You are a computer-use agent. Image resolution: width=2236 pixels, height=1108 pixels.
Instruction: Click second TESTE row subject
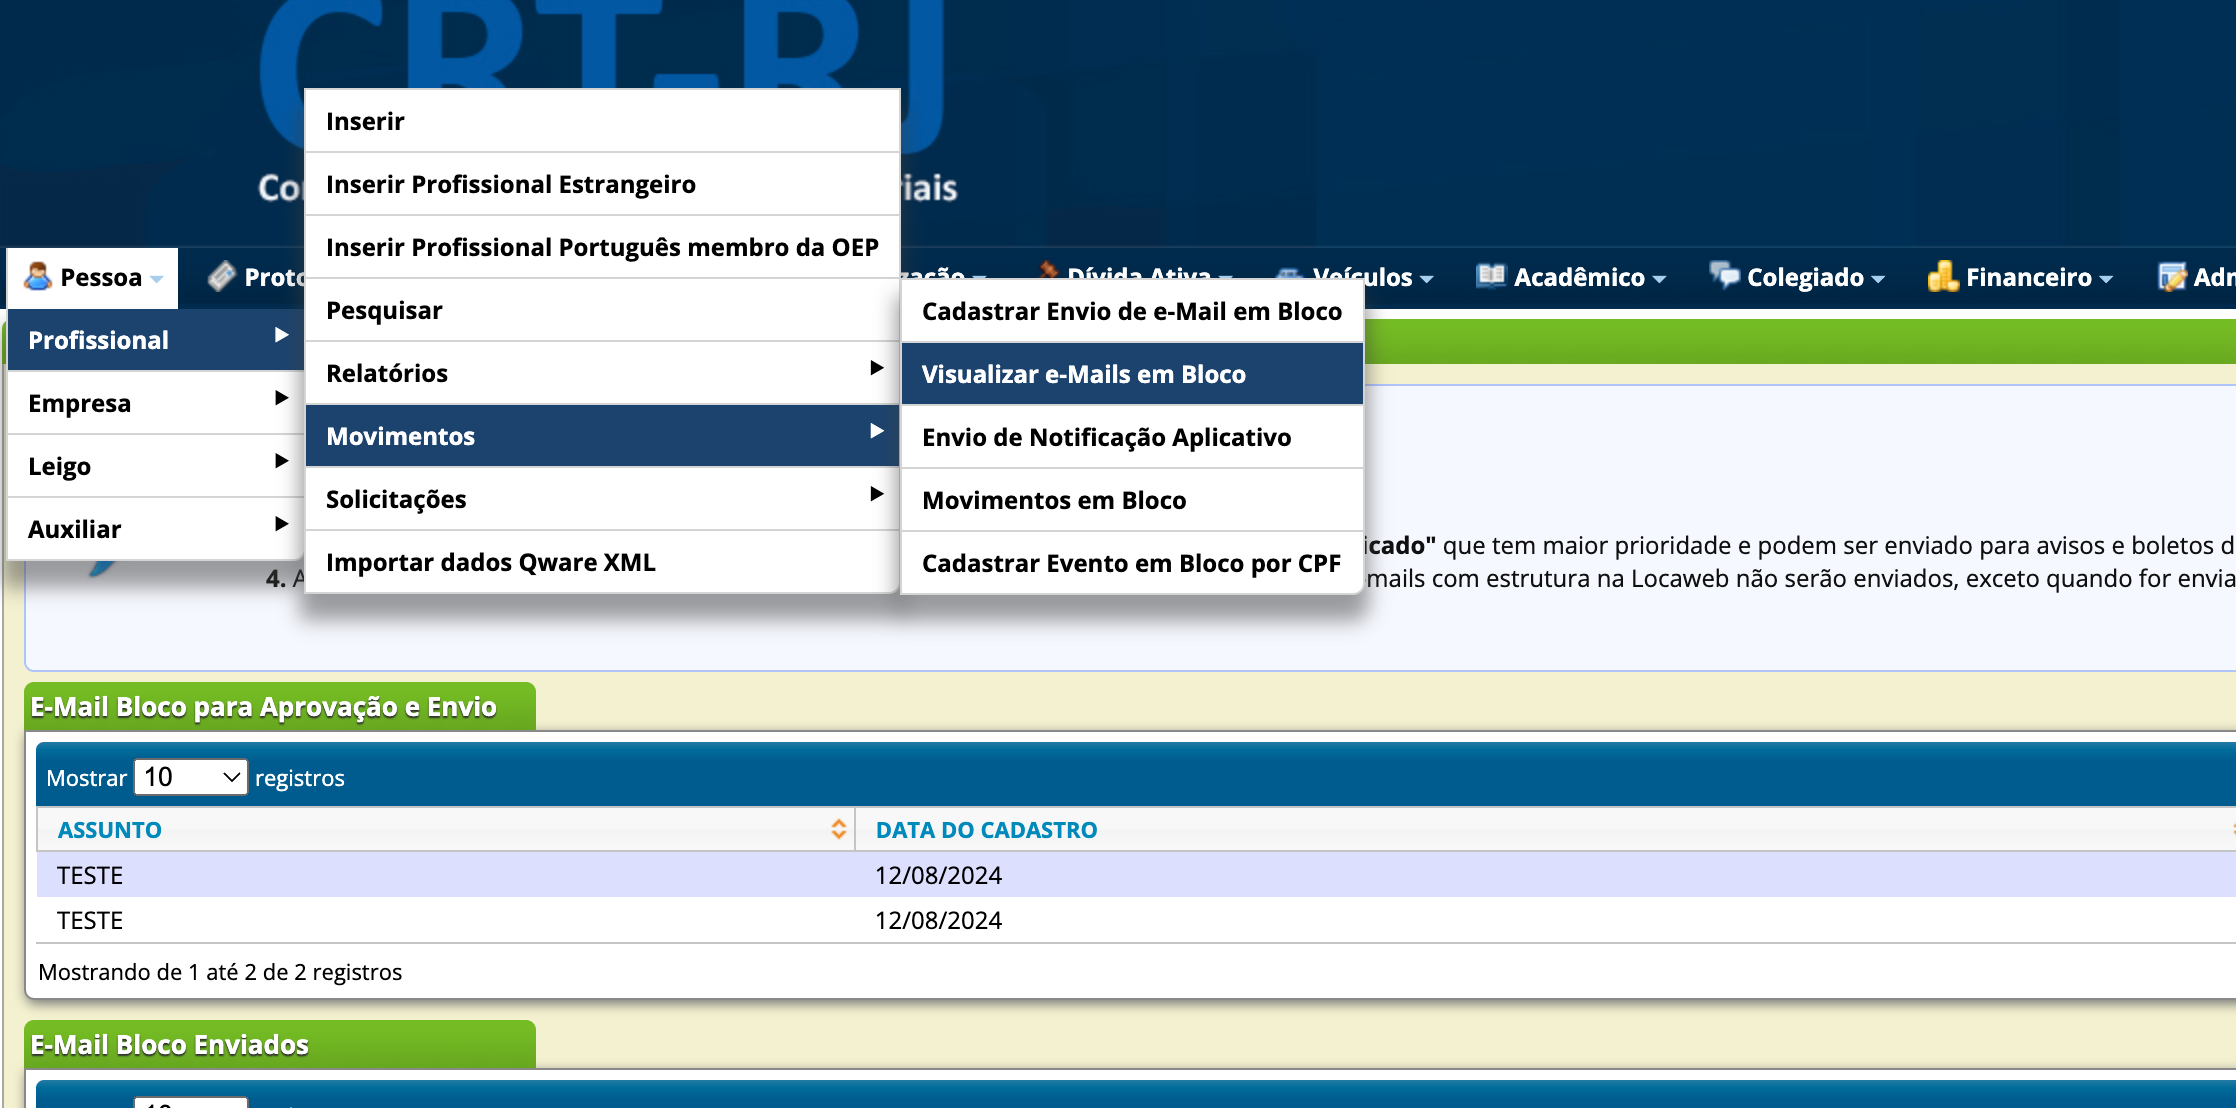click(x=90, y=920)
